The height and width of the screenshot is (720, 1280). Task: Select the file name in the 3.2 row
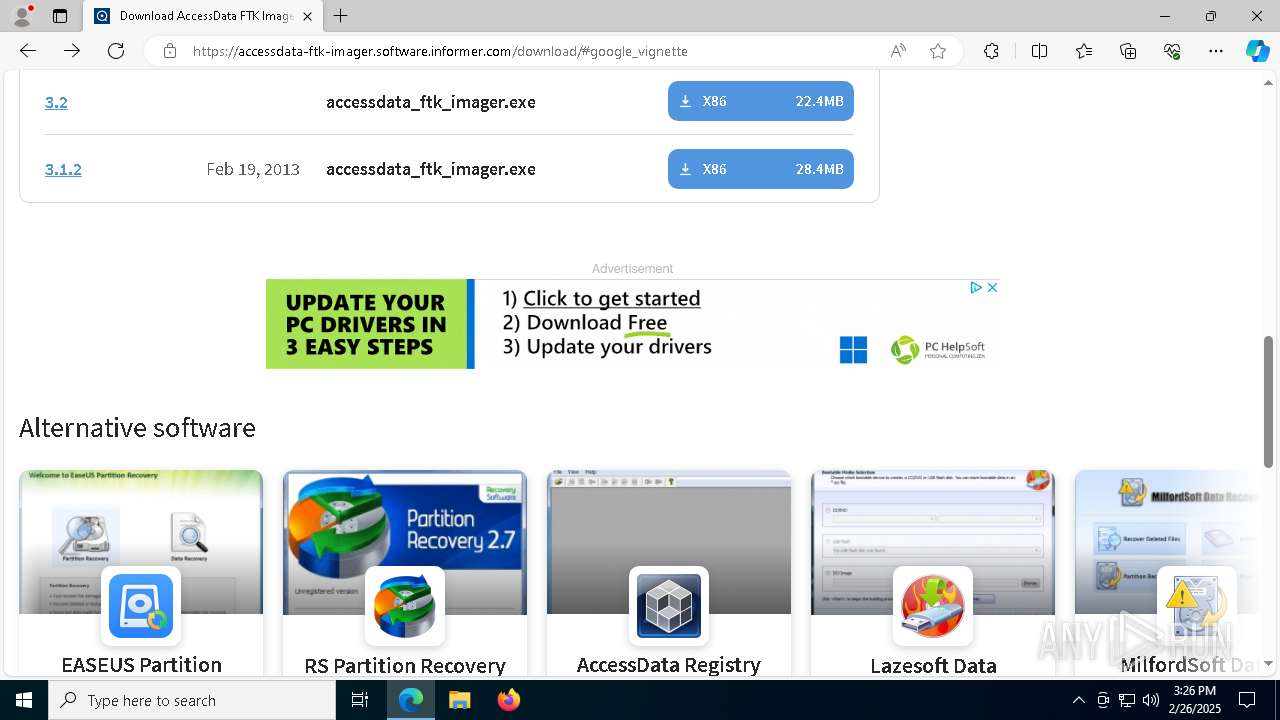(431, 102)
